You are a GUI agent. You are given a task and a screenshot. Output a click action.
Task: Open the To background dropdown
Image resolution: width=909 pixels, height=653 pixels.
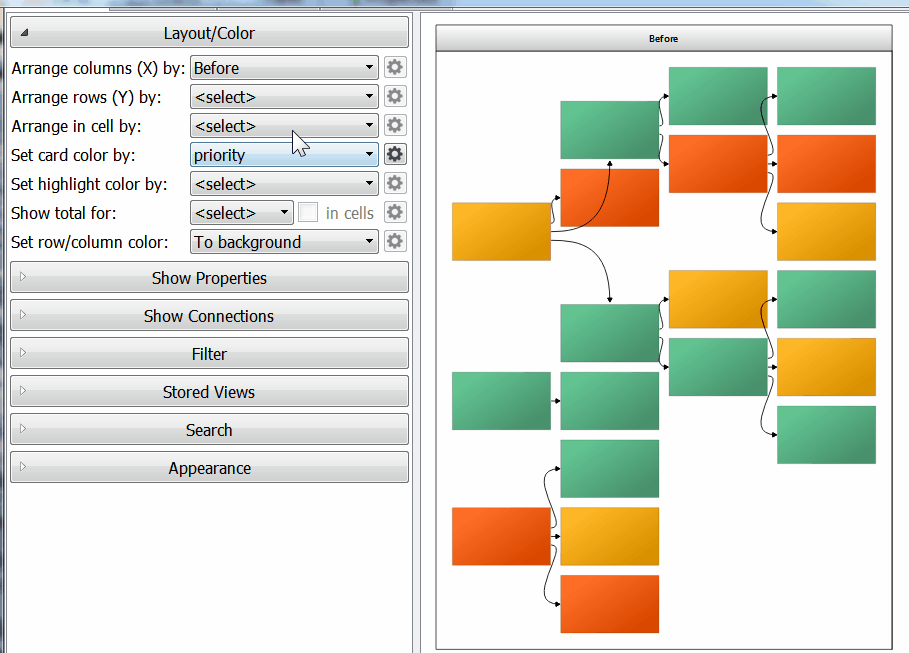point(284,242)
